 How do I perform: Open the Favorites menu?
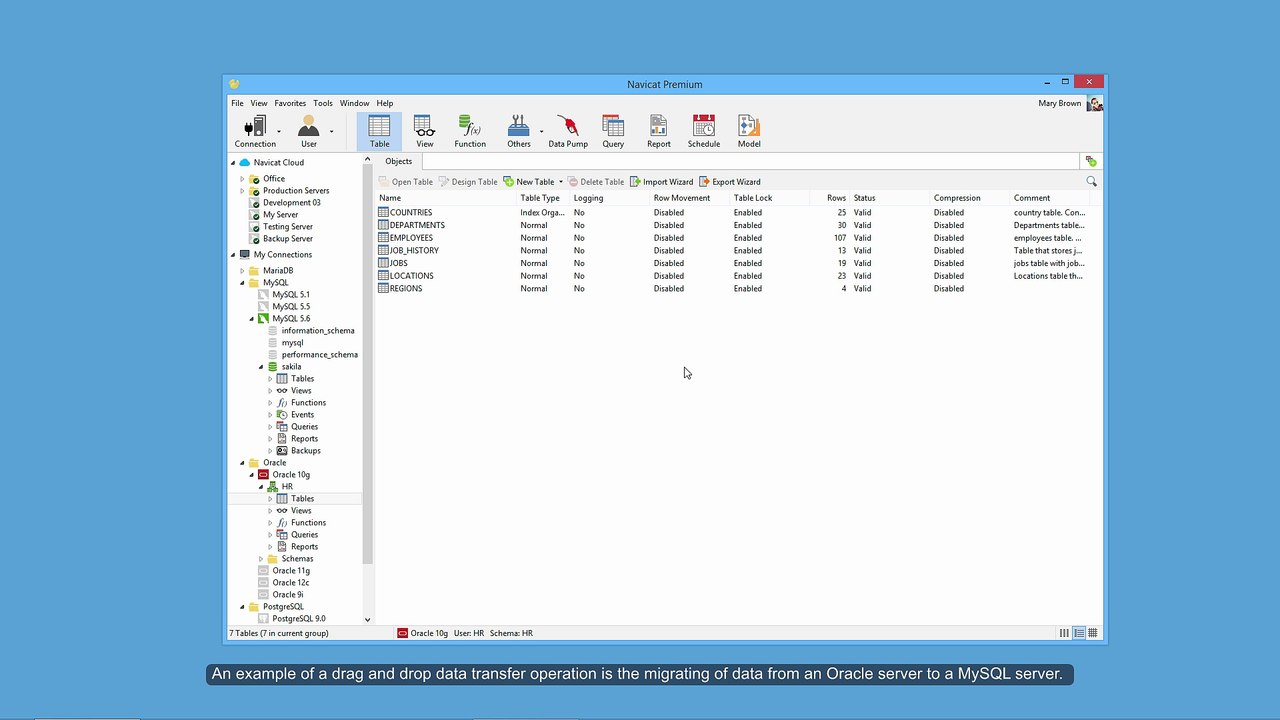pos(290,103)
